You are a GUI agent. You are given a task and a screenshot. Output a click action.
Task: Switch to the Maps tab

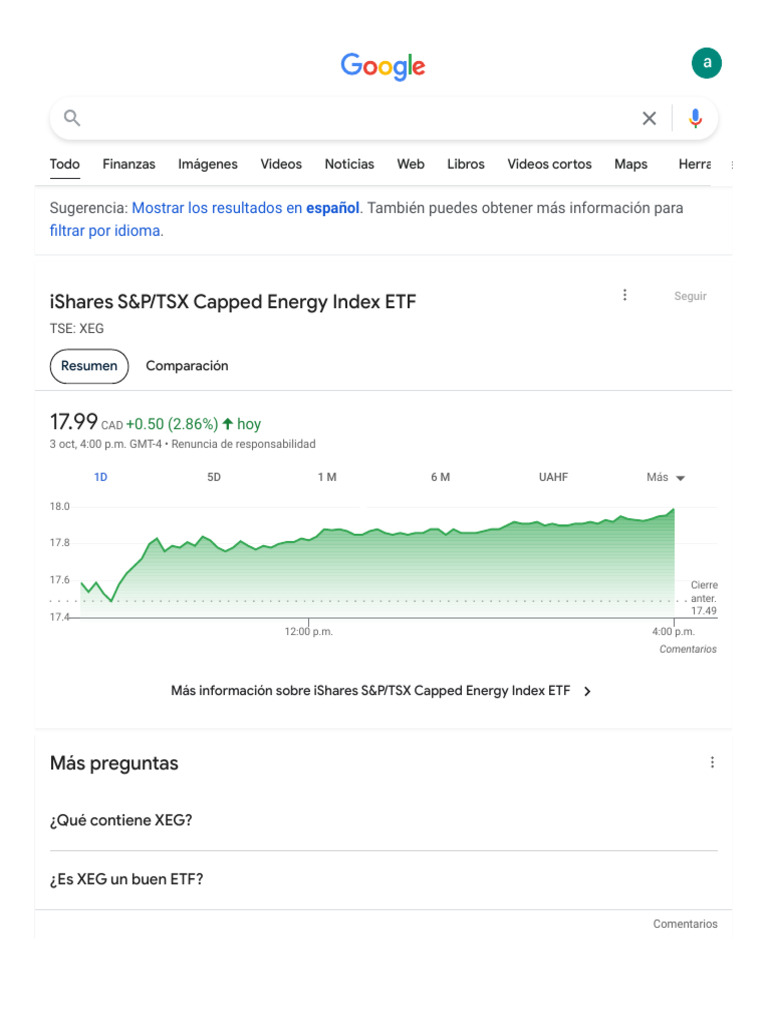coord(631,164)
